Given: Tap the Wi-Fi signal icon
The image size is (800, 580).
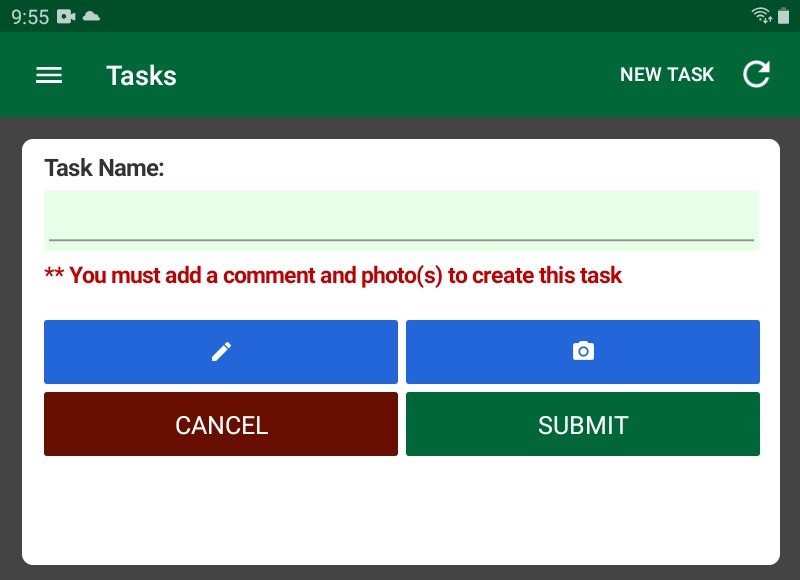Looking at the screenshot, I should click(x=761, y=16).
